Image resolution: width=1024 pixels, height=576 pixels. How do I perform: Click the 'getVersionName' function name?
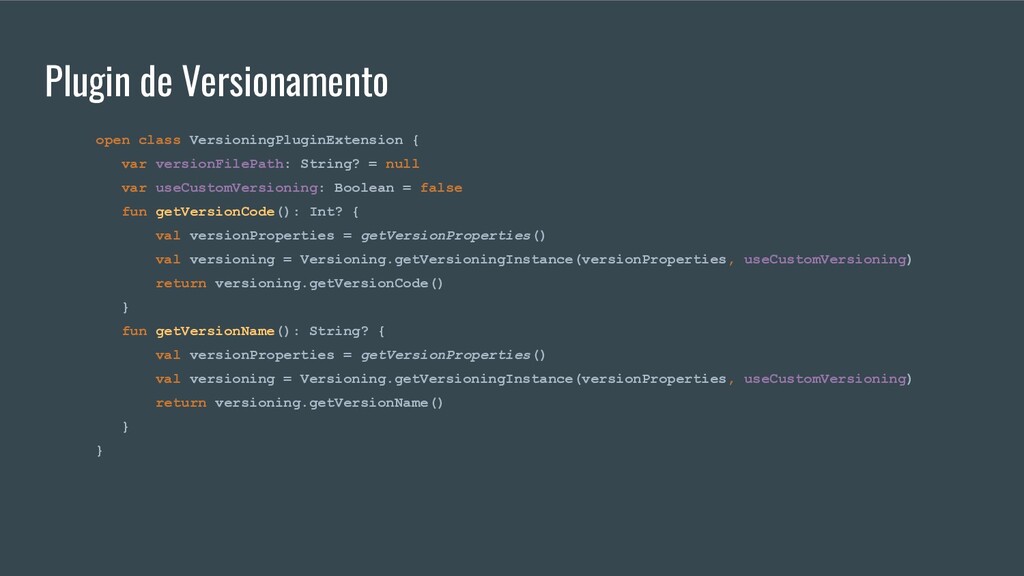coord(215,332)
